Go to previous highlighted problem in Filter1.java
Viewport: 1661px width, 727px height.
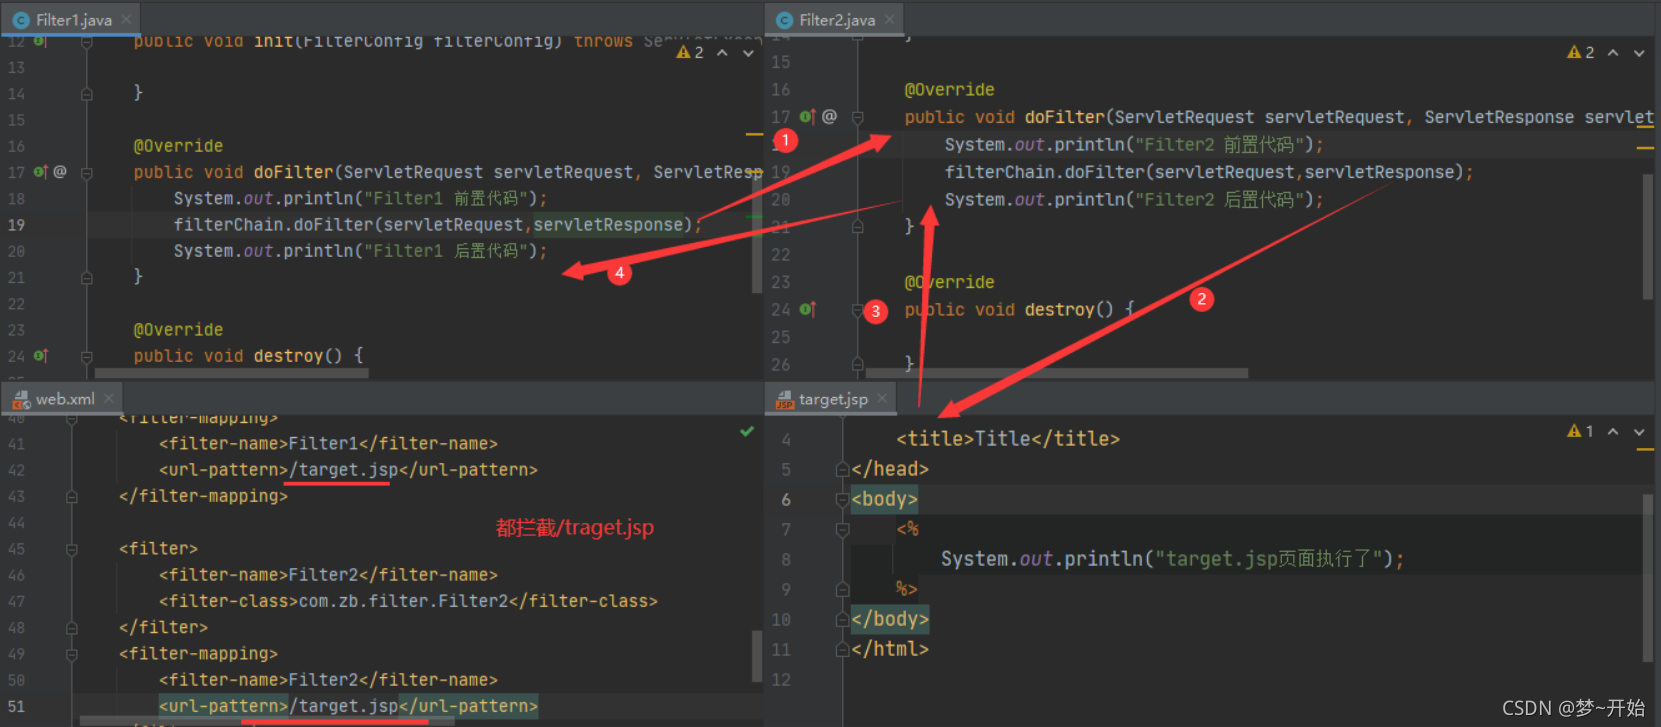722,52
